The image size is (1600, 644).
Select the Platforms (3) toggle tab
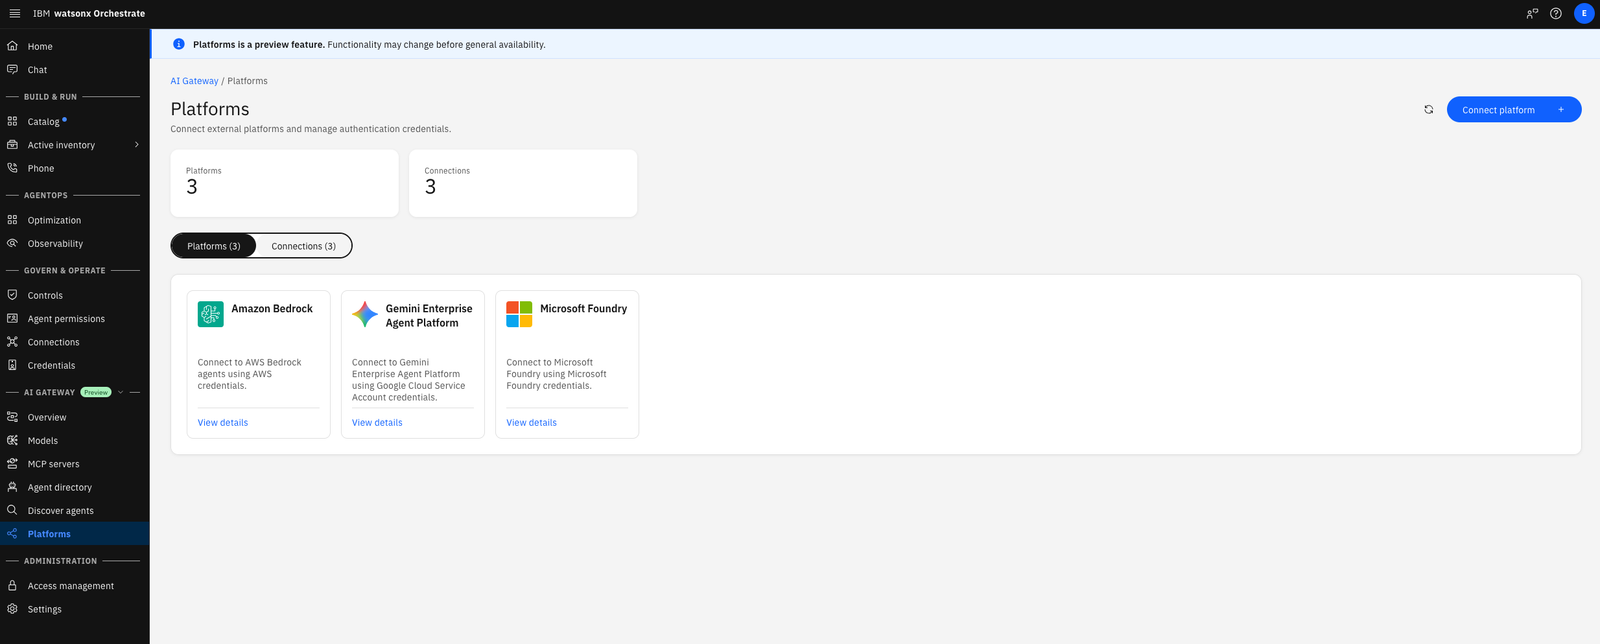(x=214, y=246)
